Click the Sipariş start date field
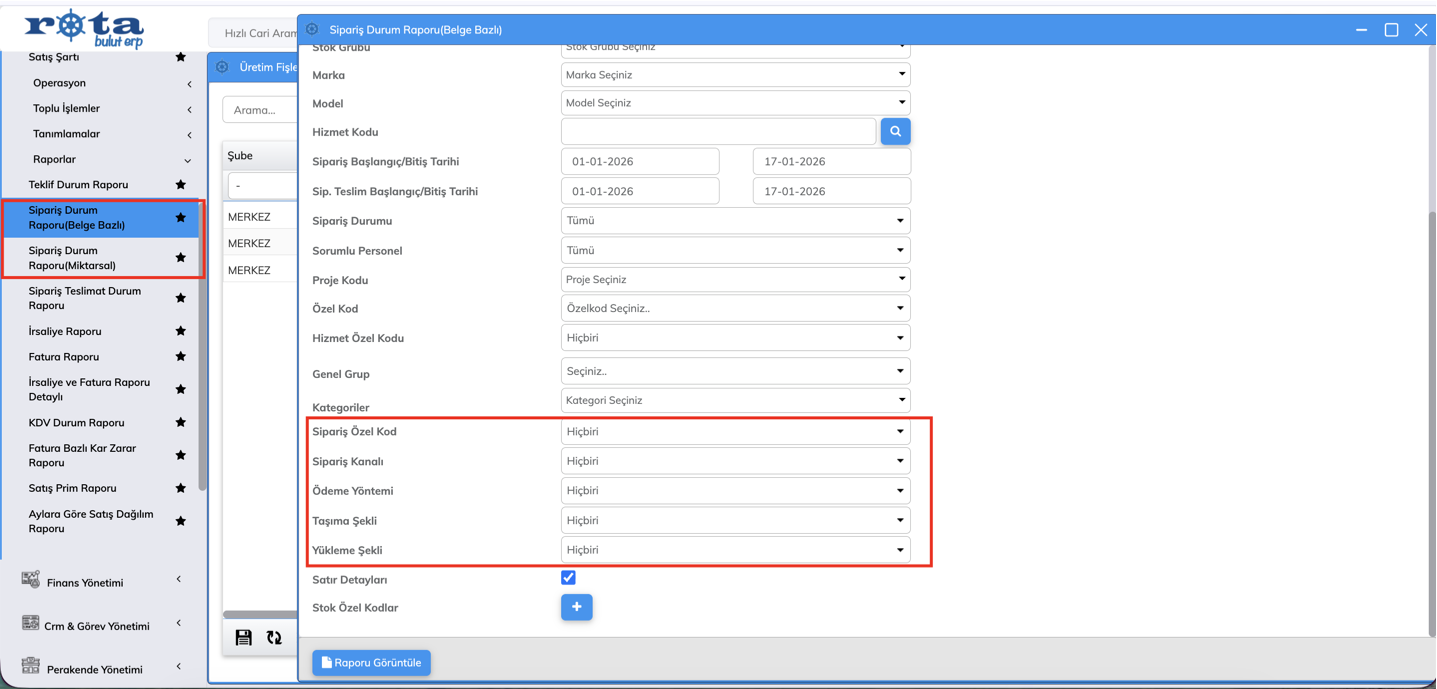The image size is (1437, 689). [x=640, y=162]
